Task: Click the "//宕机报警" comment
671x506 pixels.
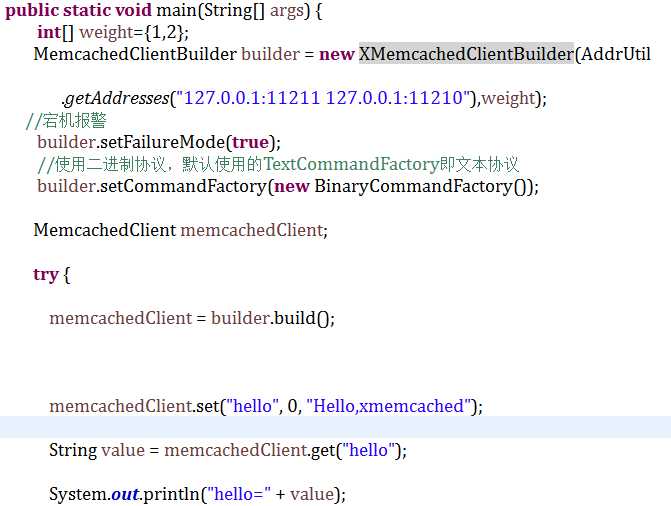Action: click(66, 121)
